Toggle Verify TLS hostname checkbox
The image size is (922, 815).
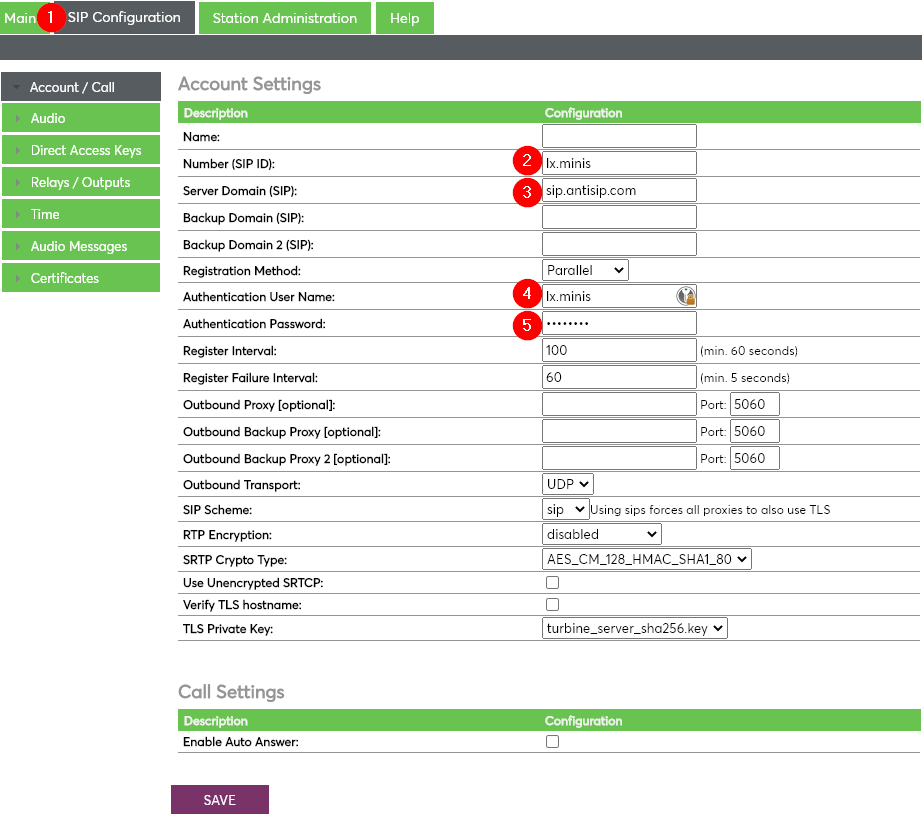[x=552, y=604]
